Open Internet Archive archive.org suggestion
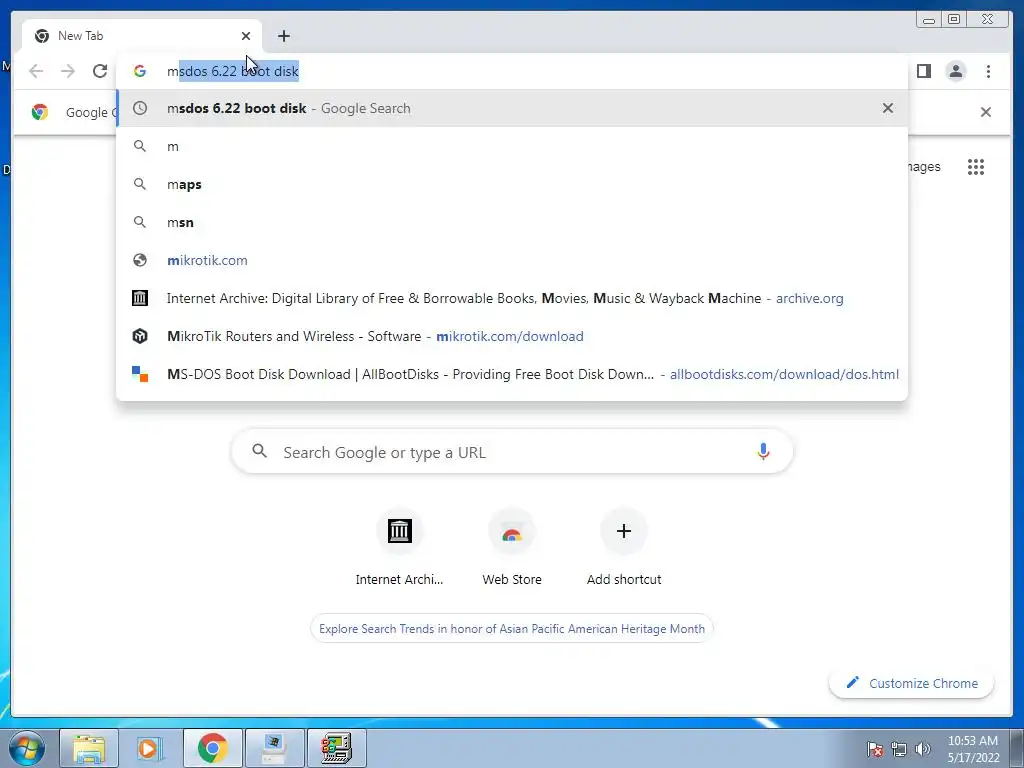This screenshot has width=1024, height=768. point(512,298)
